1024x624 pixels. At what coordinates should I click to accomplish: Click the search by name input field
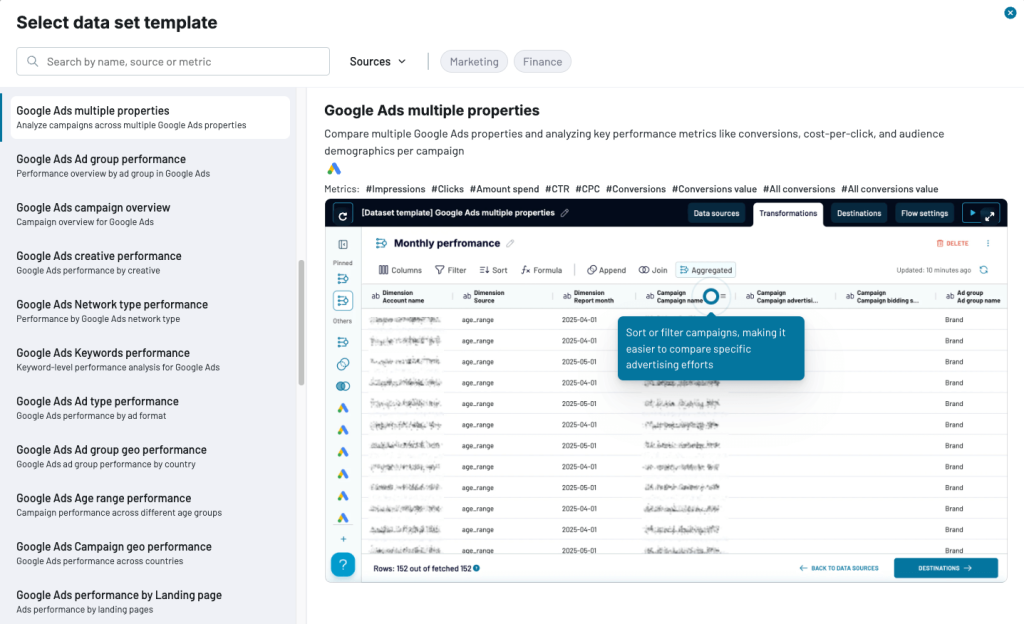(x=173, y=61)
